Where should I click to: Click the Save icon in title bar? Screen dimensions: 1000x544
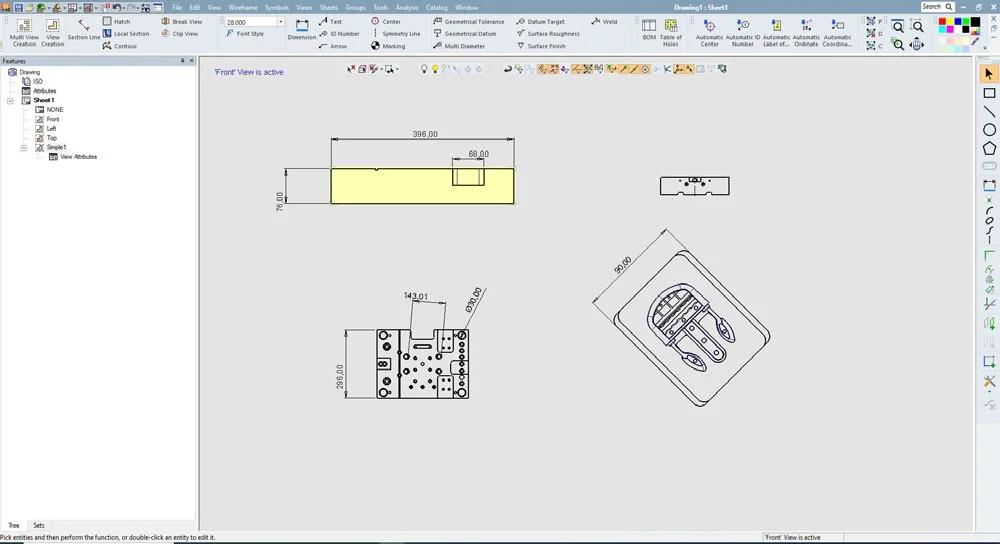(x=18, y=8)
